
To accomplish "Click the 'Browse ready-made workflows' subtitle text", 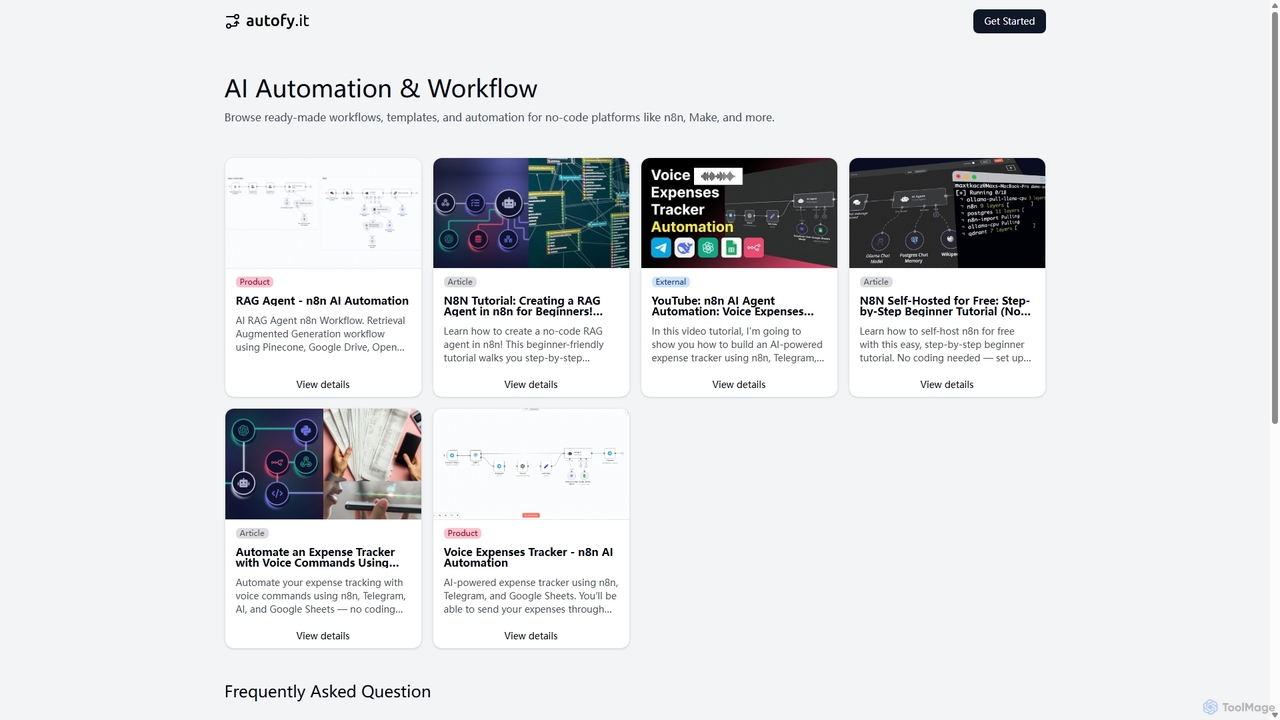I will click(x=499, y=117).
